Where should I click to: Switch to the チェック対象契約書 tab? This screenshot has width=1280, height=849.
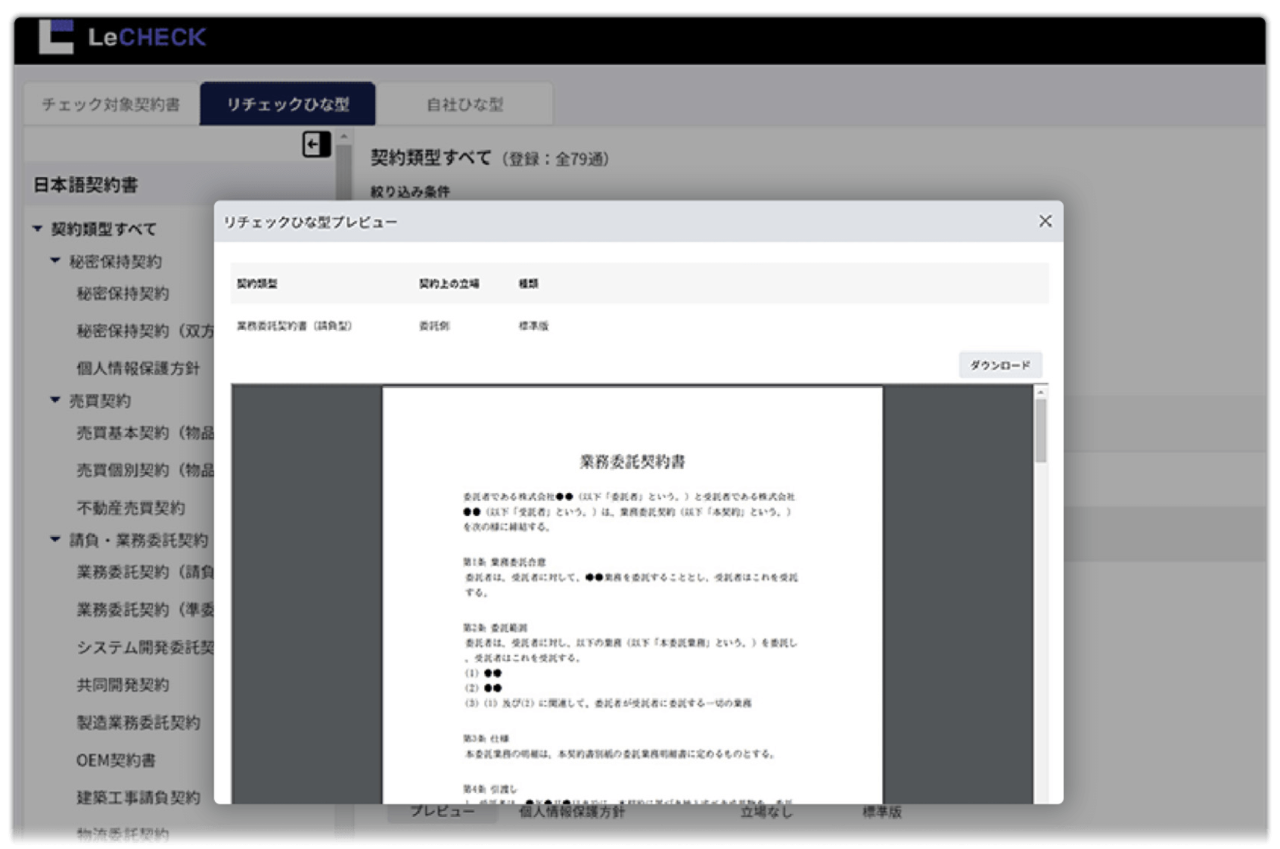coord(111,105)
